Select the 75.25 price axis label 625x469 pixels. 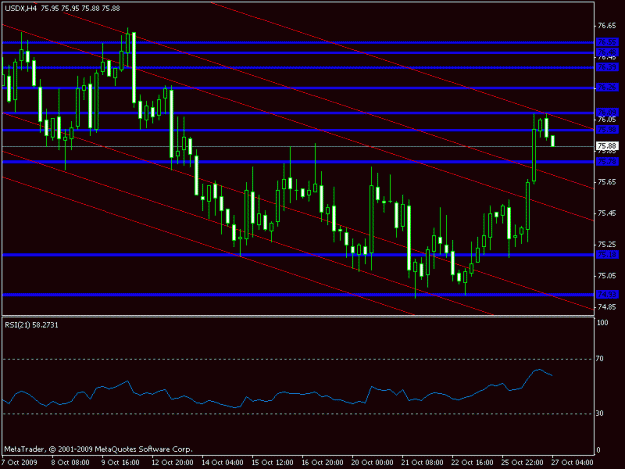tap(607, 245)
